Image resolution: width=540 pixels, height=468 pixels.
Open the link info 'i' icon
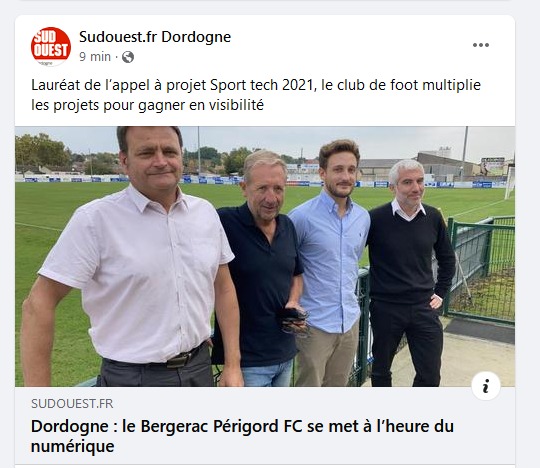click(486, 386)
